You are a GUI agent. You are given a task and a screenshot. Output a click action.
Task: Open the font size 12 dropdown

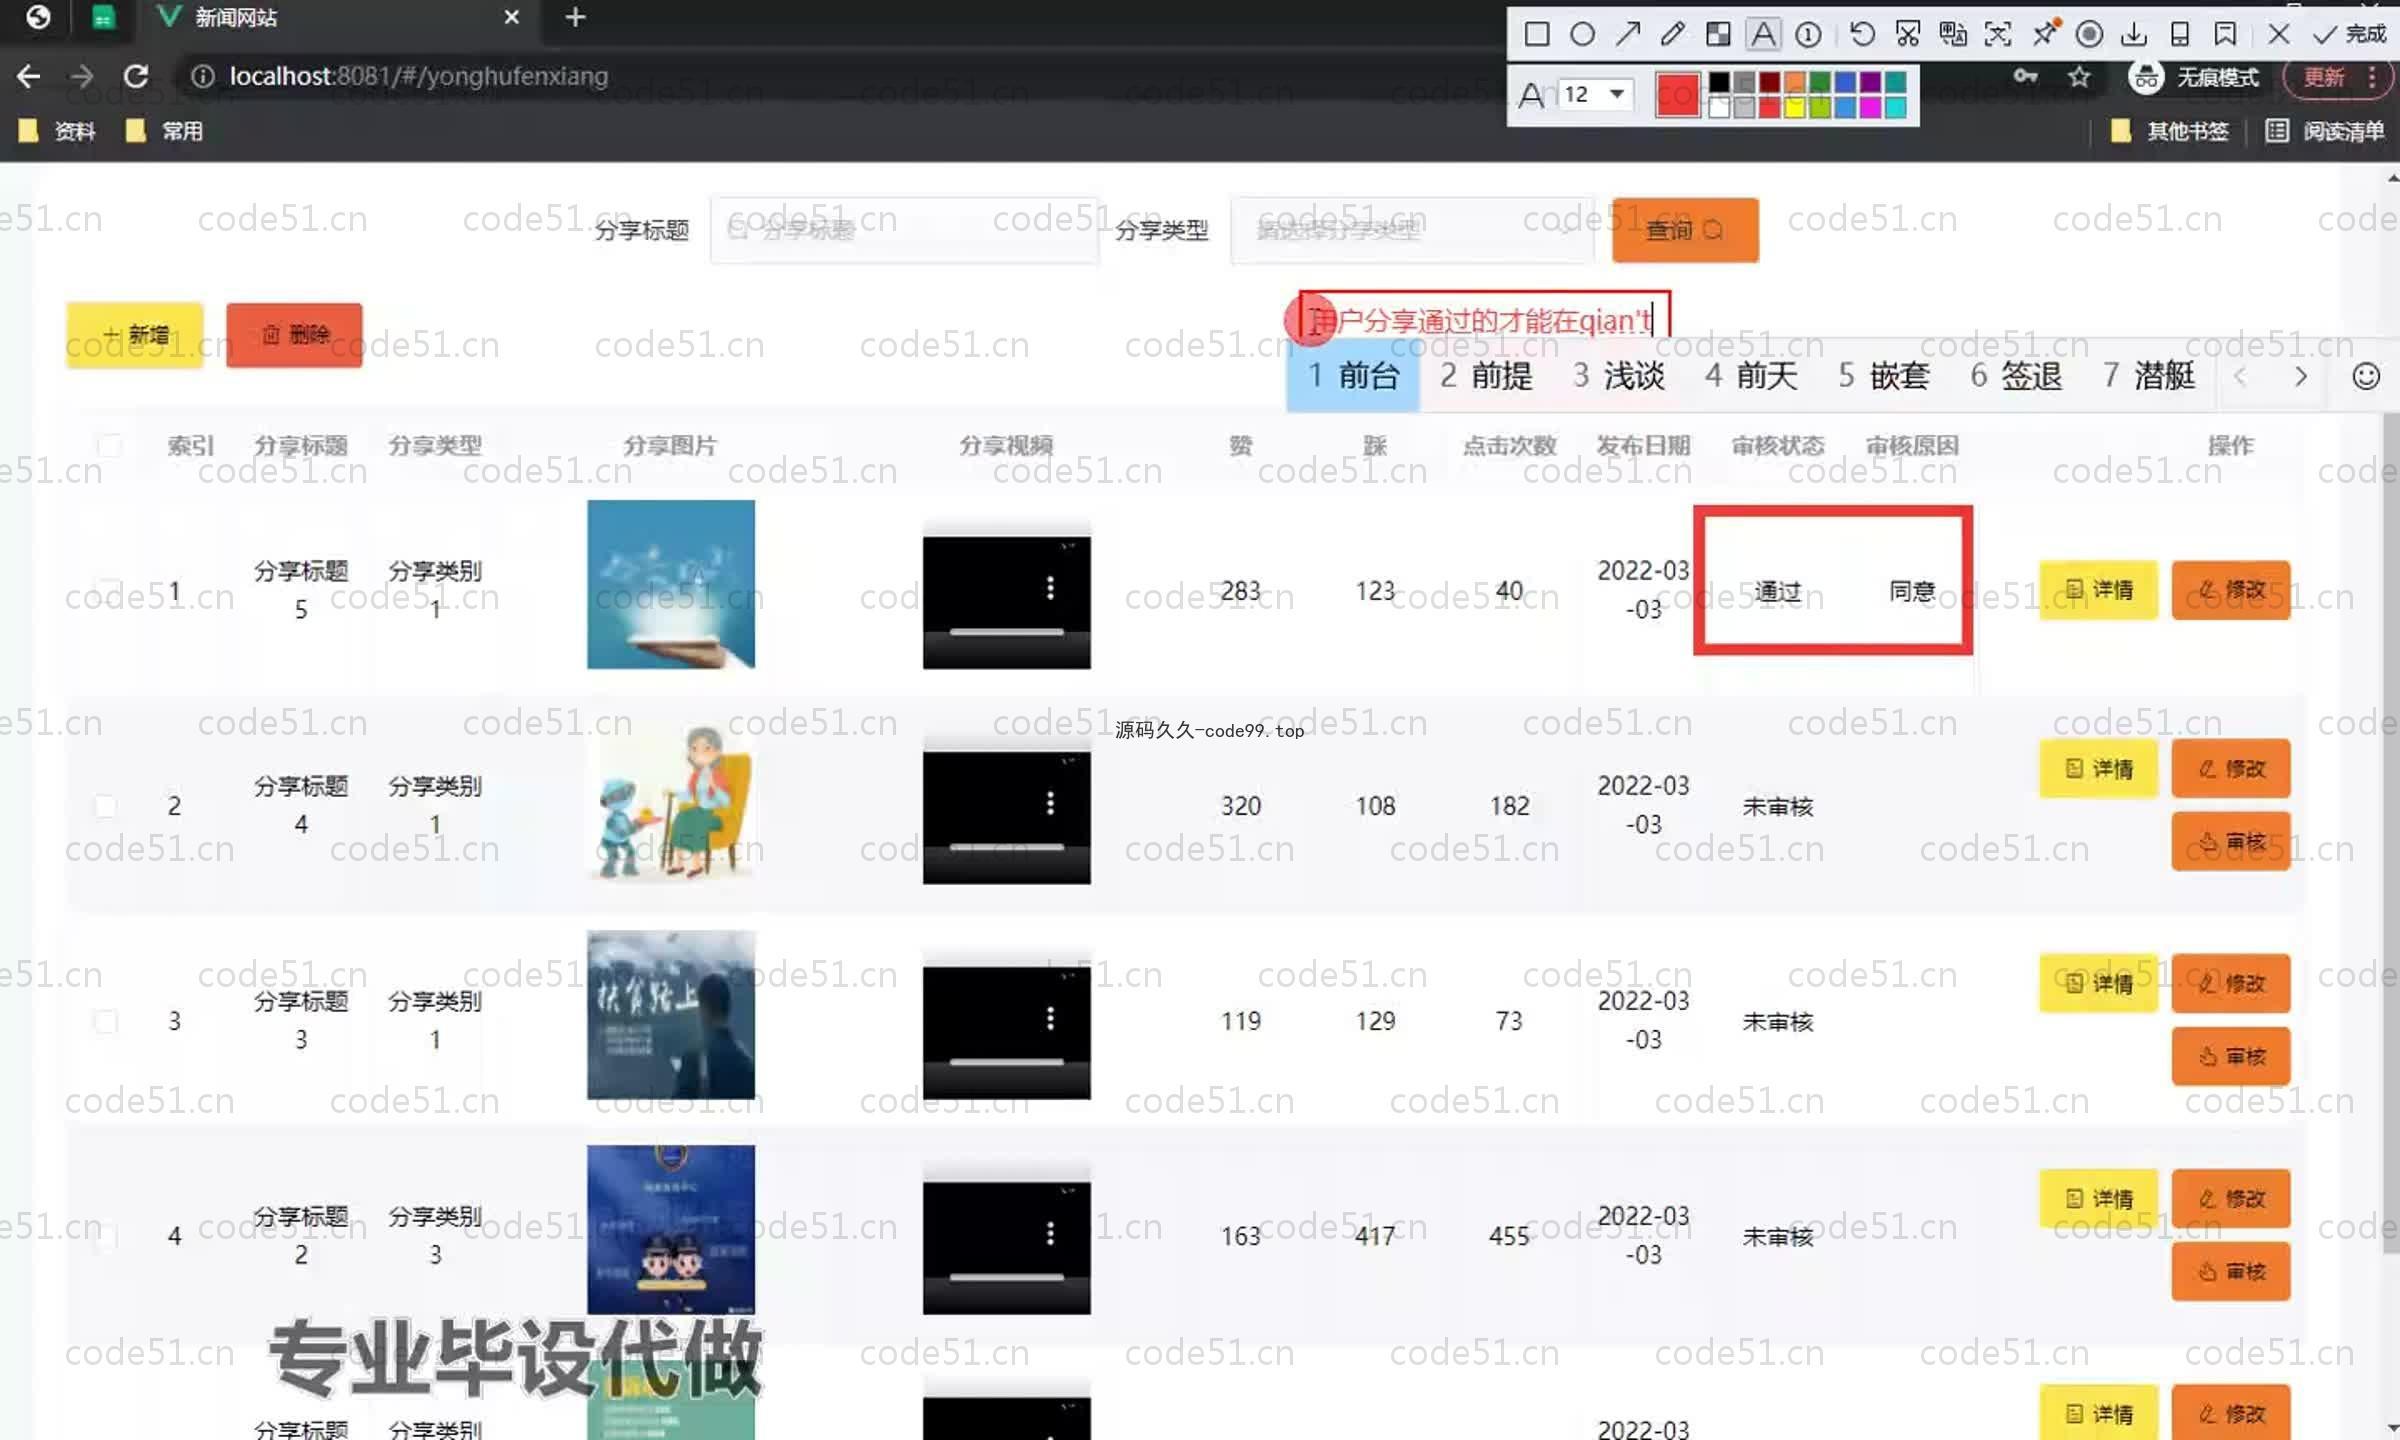tap(1598, 94)
